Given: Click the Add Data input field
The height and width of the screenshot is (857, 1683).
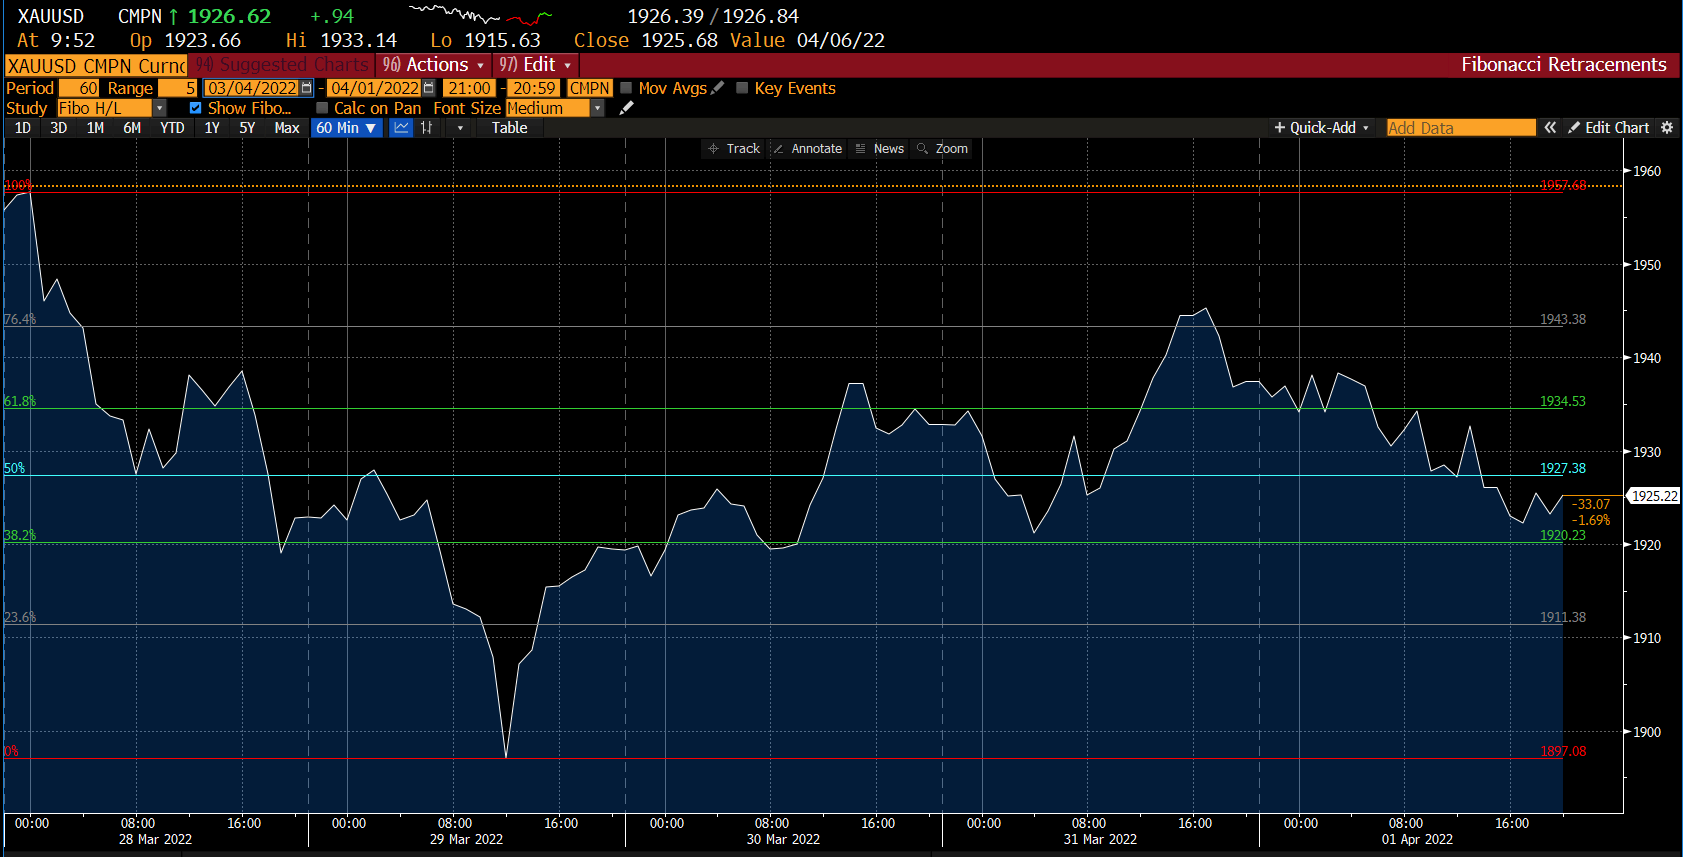Looking at the screenshot, I should pyautogui.click(x=1460, y=128).
